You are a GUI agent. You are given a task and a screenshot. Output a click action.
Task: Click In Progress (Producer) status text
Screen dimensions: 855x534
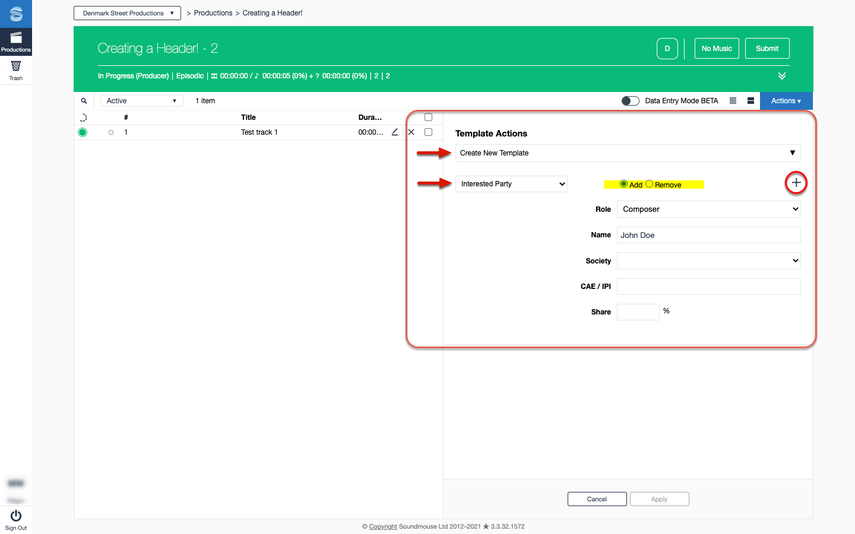133,76
